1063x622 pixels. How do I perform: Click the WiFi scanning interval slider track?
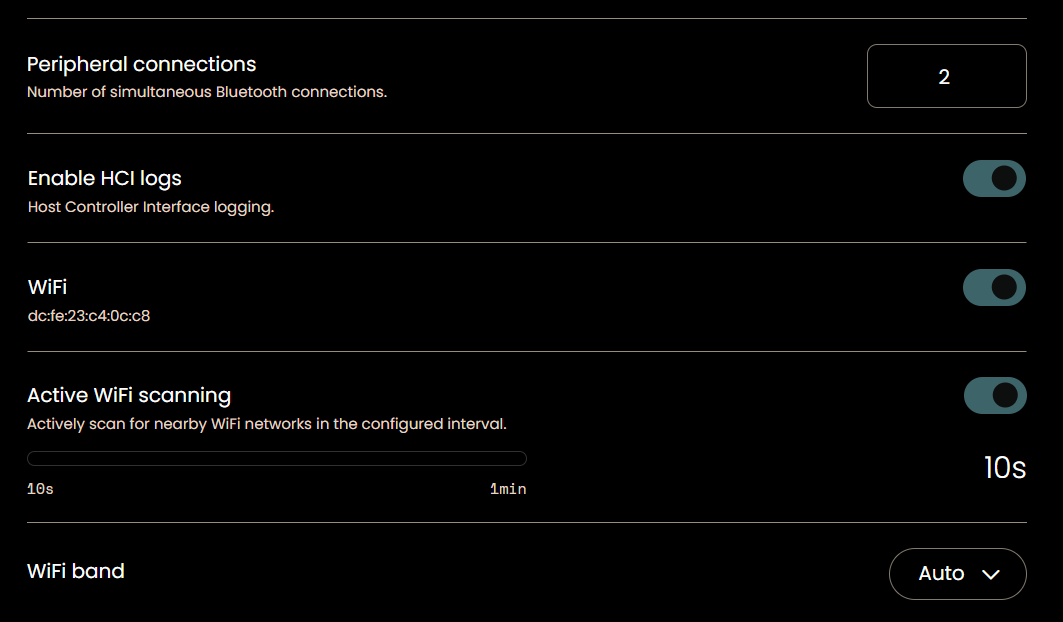pyautogui.click(x=277, y=459)
